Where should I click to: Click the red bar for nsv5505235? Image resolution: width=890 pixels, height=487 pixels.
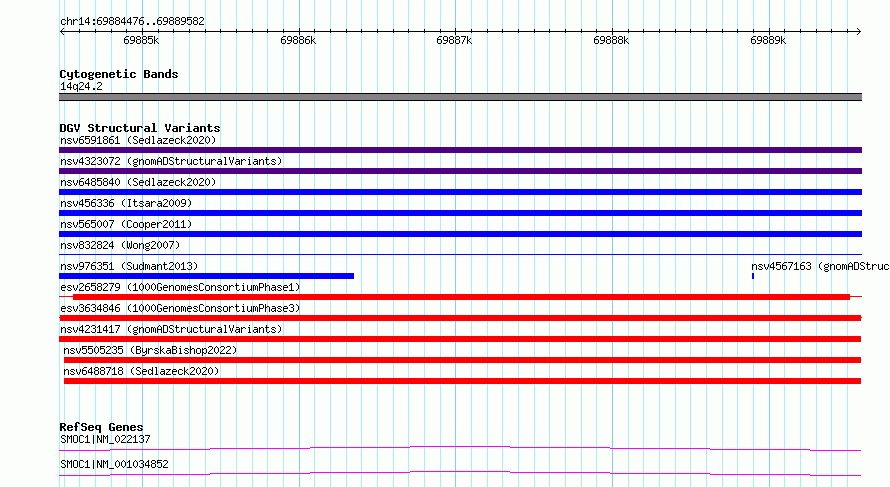(x=463, y=360)
